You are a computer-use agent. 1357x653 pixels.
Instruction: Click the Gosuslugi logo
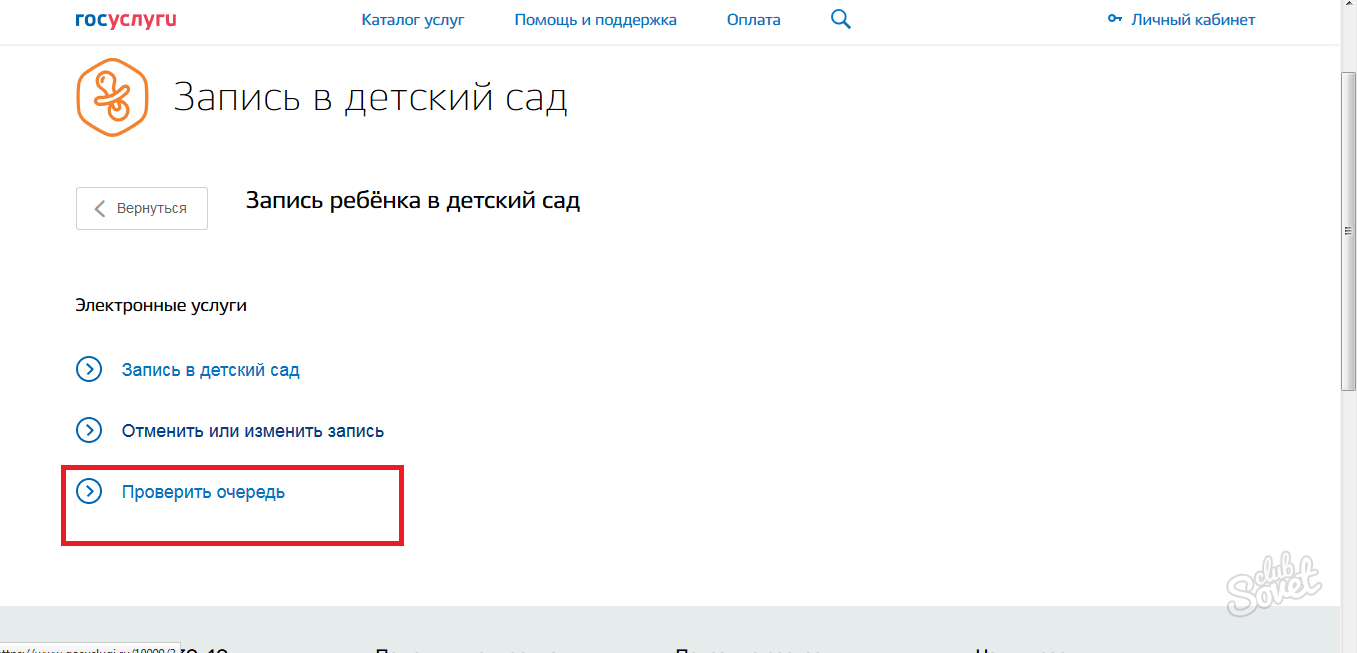125,19
